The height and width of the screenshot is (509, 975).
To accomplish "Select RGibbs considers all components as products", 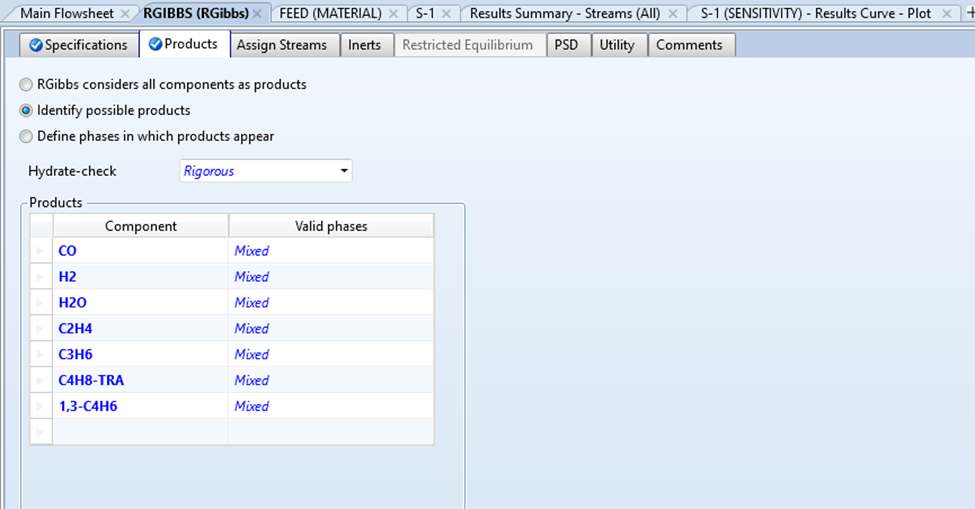I will tap(26, 85).
